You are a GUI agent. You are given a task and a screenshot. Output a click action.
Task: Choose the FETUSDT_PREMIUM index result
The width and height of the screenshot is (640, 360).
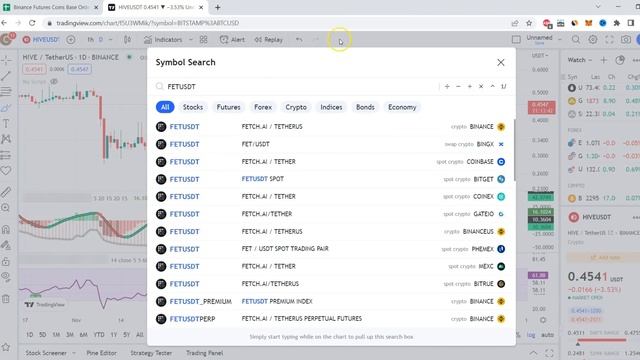(331, 301)
